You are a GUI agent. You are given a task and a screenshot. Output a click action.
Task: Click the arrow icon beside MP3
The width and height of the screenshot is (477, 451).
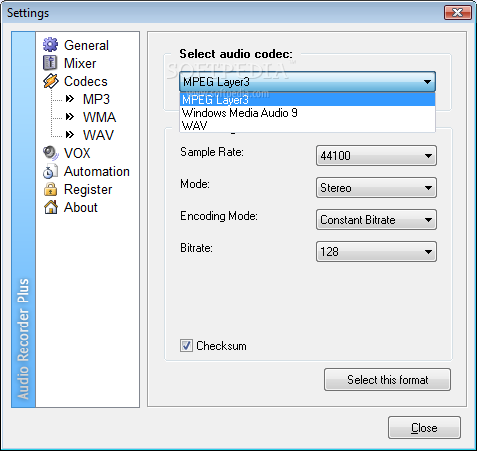[x=70, y=99]
